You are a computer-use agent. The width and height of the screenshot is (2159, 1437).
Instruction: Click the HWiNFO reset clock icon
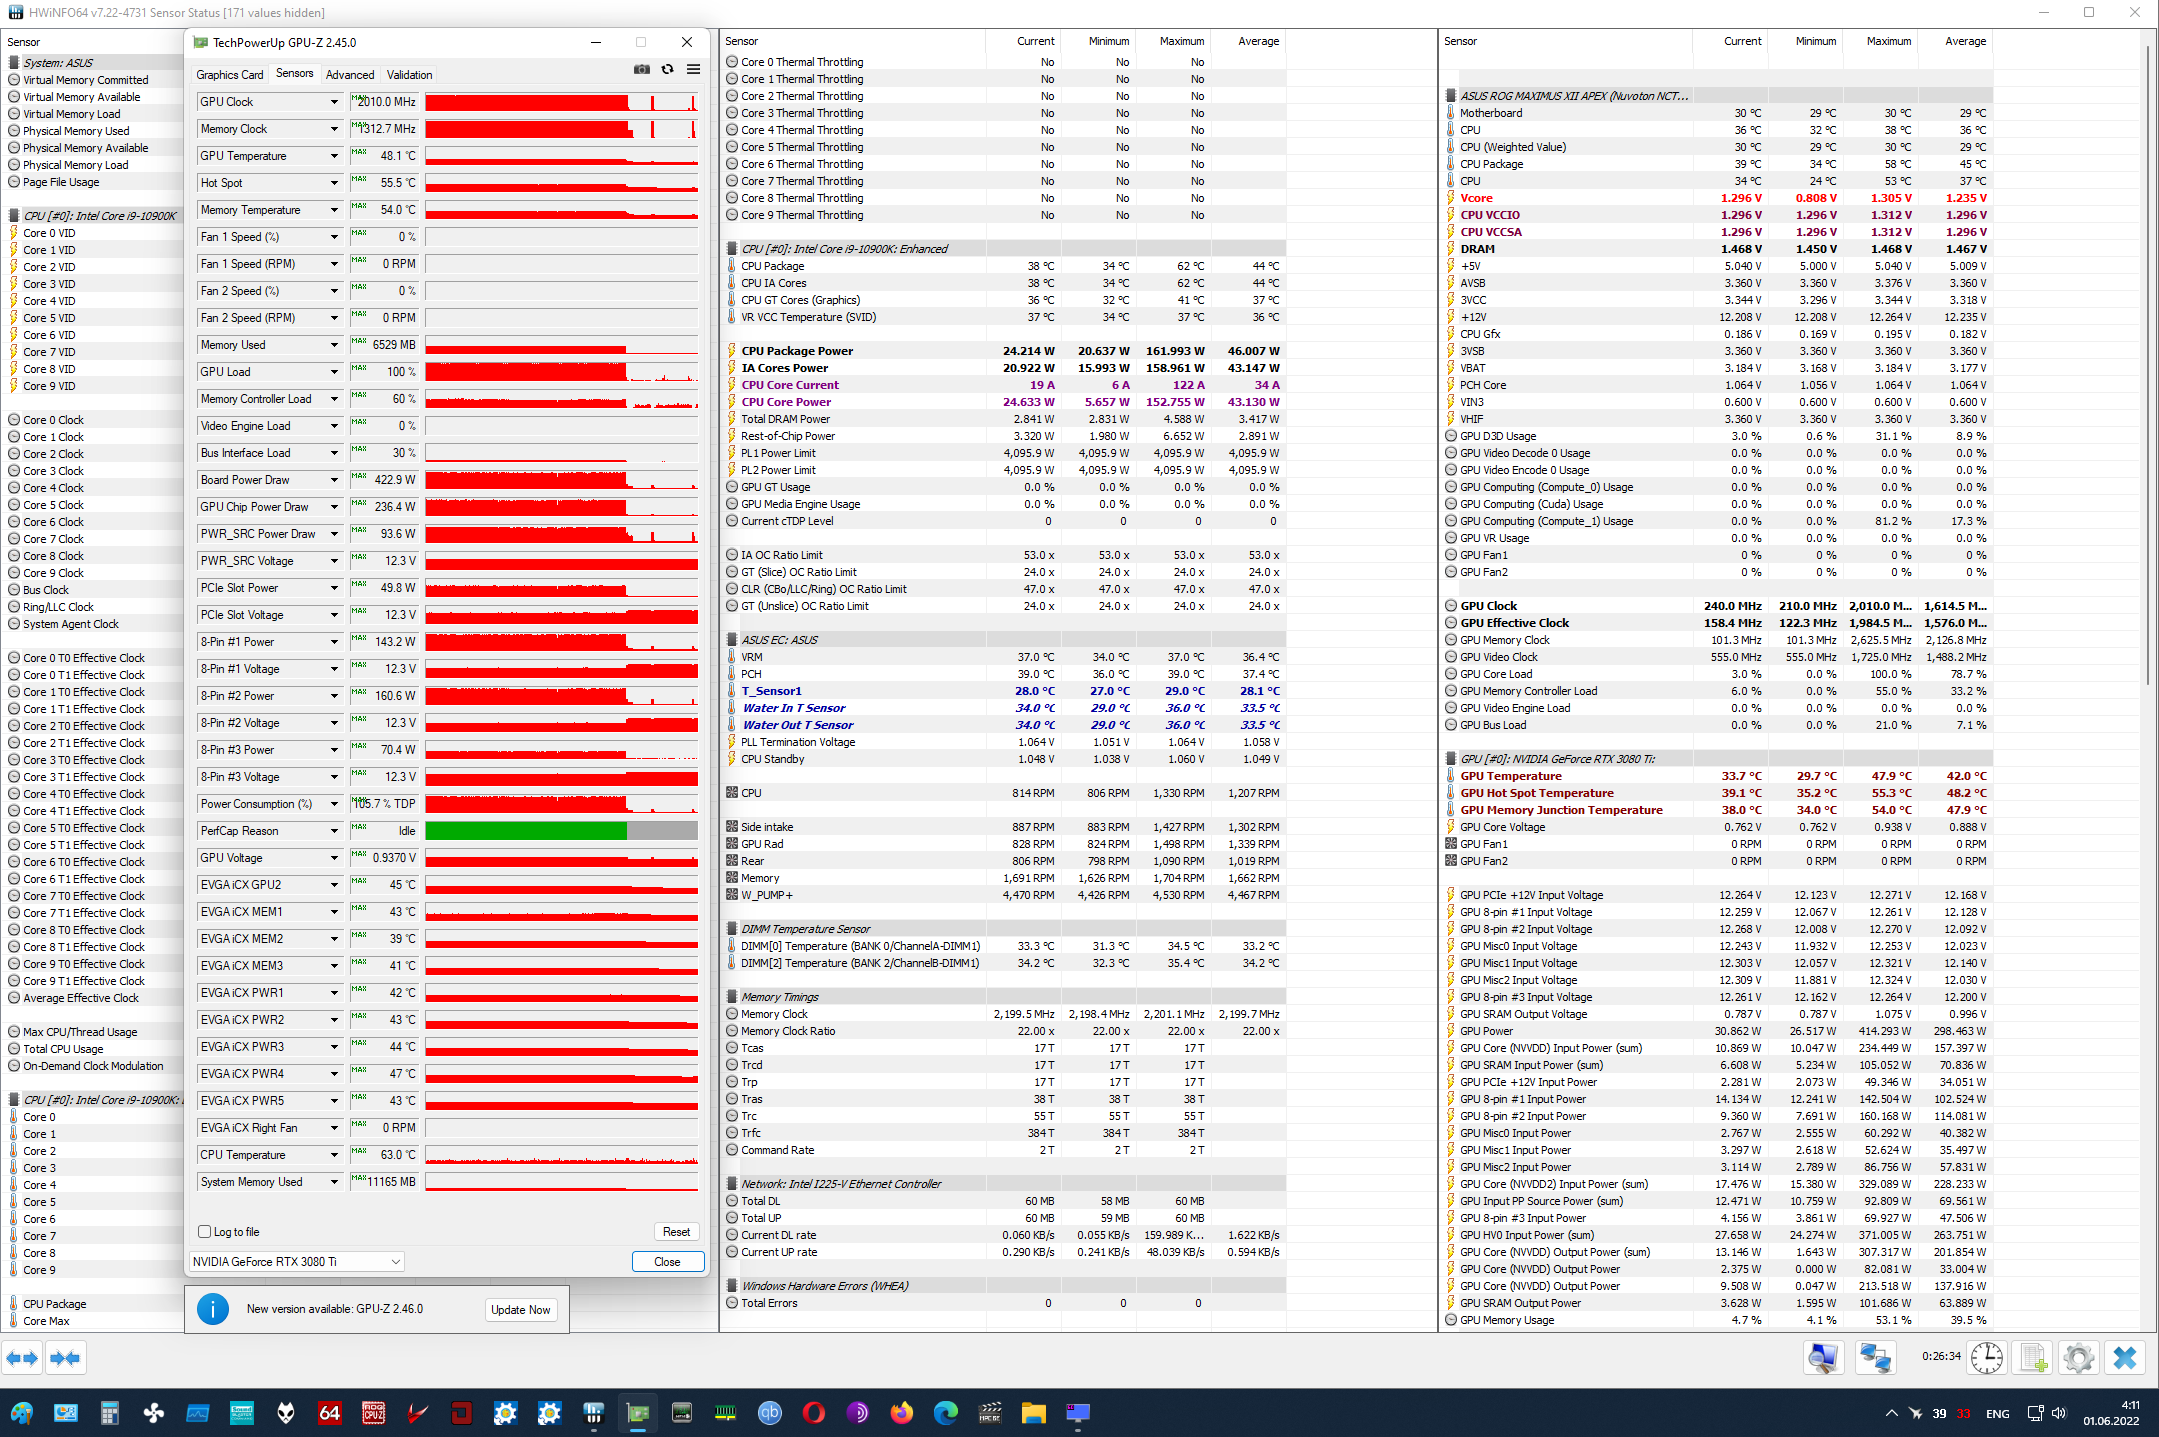(1986, 1358)
